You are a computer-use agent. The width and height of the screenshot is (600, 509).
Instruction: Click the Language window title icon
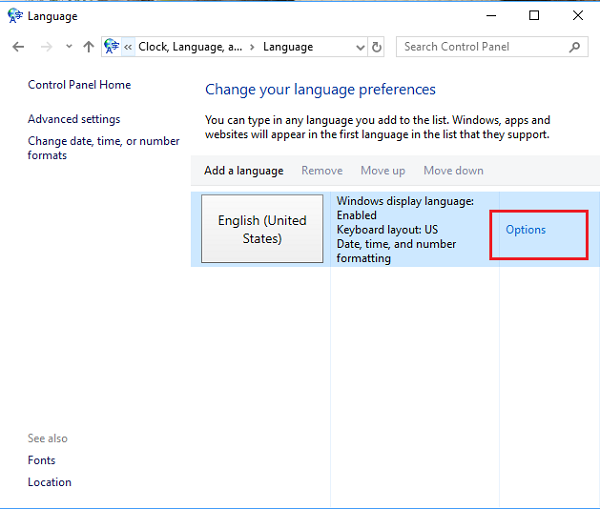14,16
